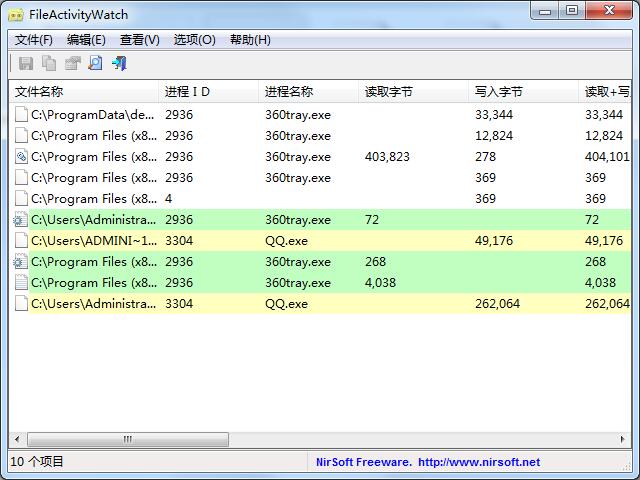This screenshot has width=640, height=480.
Task: Open the 文件(F) menu
Action: 34,40
